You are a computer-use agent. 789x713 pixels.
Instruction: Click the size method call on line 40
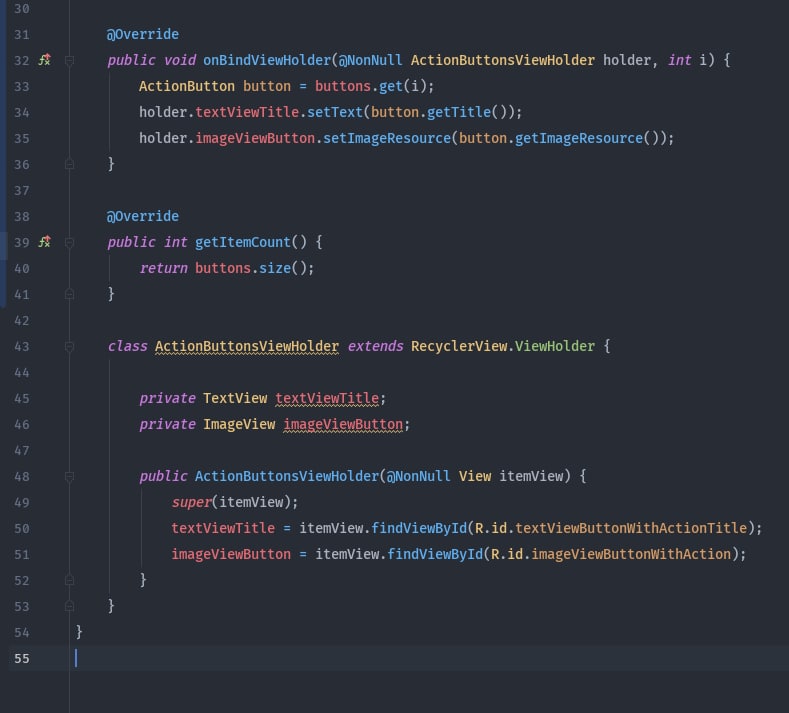(x=275, y=268)
